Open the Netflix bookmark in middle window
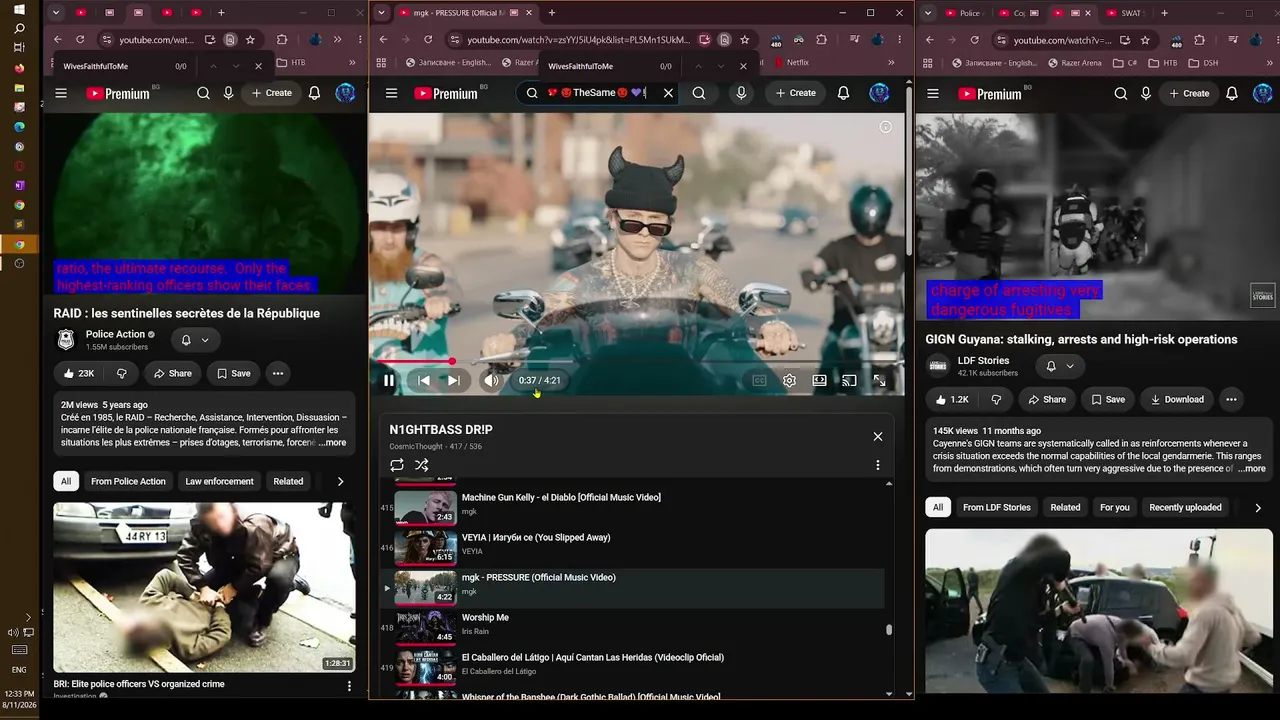 click(x=790, y=62)
